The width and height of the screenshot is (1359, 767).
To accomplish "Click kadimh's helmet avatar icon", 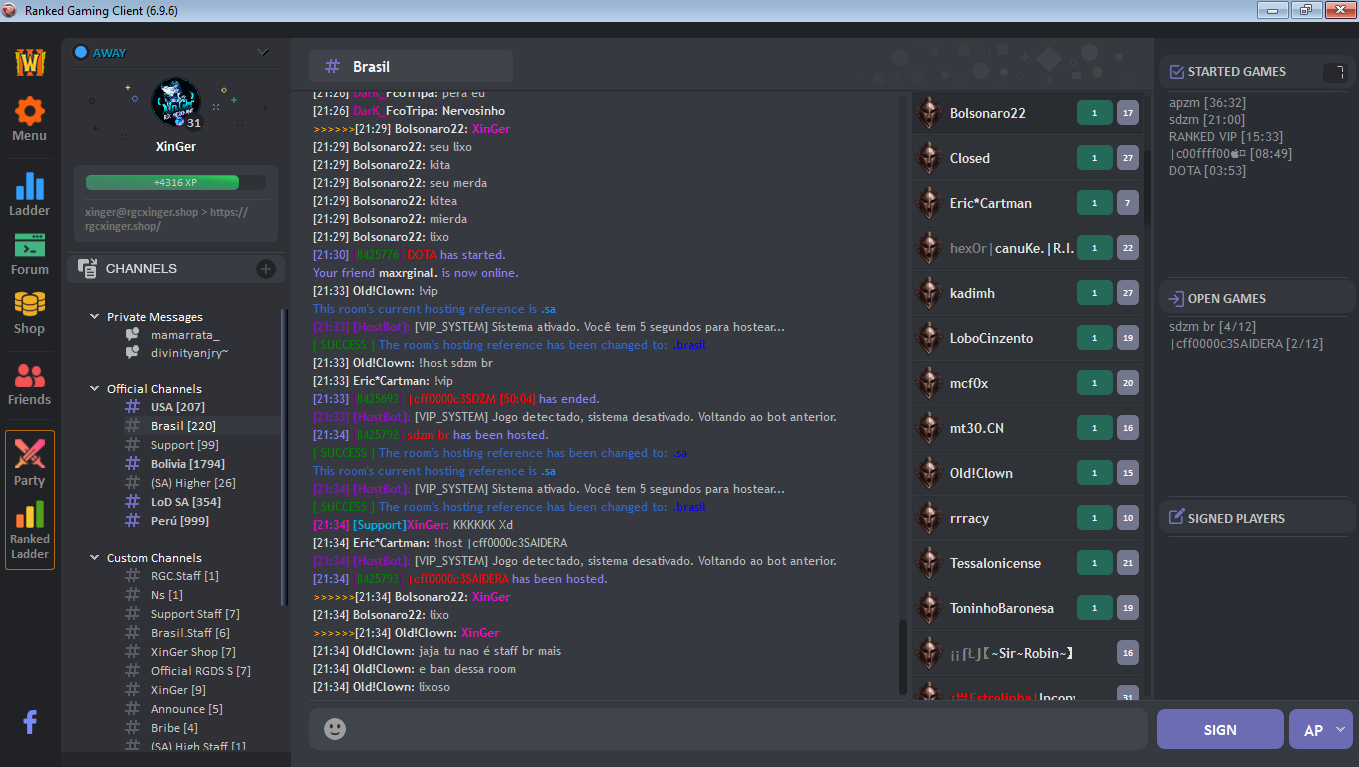I will tap(929, 293).
